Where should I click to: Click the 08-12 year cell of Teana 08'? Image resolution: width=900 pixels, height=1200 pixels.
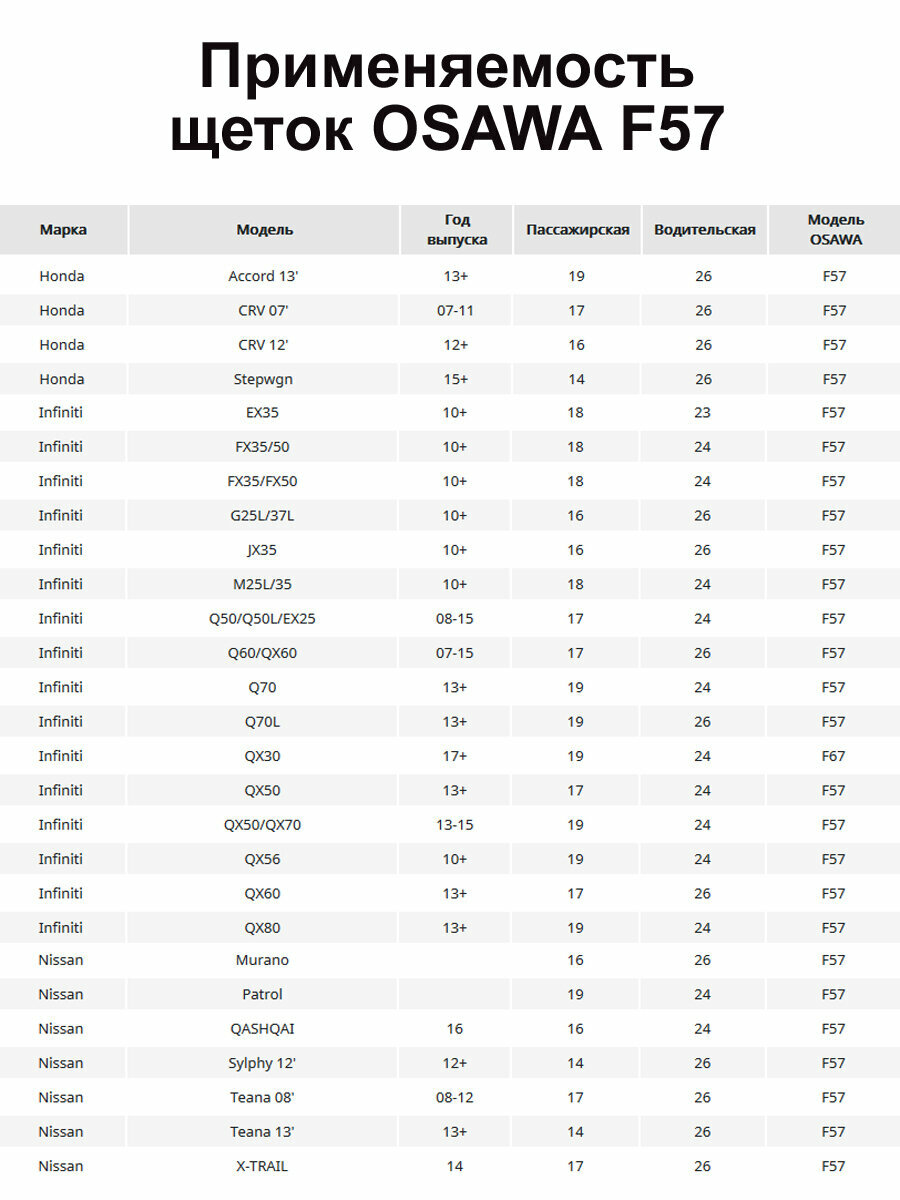pyautogui.click(x=455, y=1097)
